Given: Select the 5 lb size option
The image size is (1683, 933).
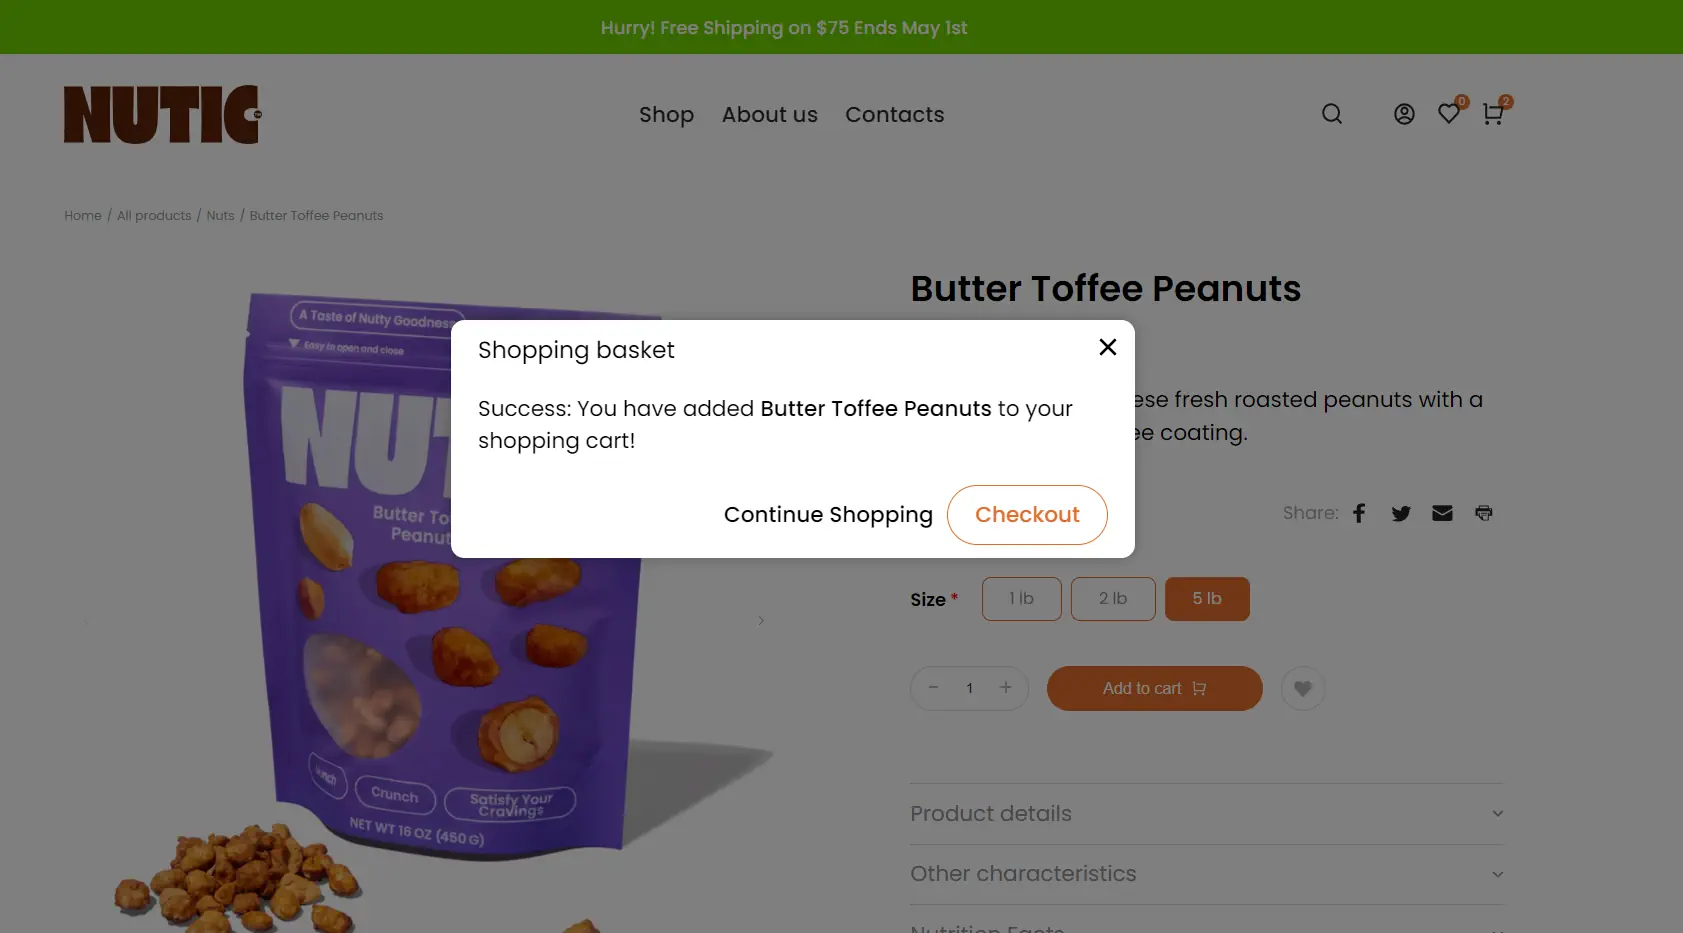Looking at the screenshot, I should click(1207, 599).
